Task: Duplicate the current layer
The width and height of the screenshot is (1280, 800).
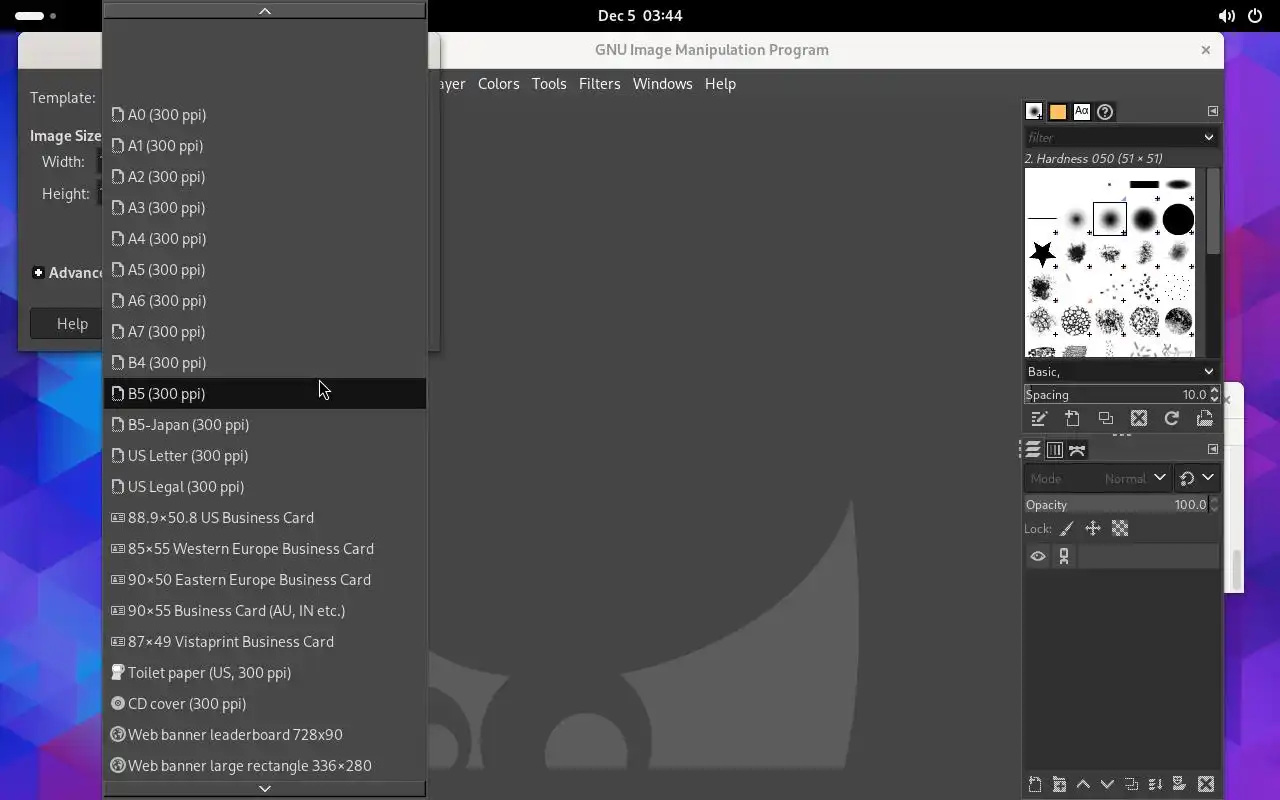Action: tap(1131, 785)
